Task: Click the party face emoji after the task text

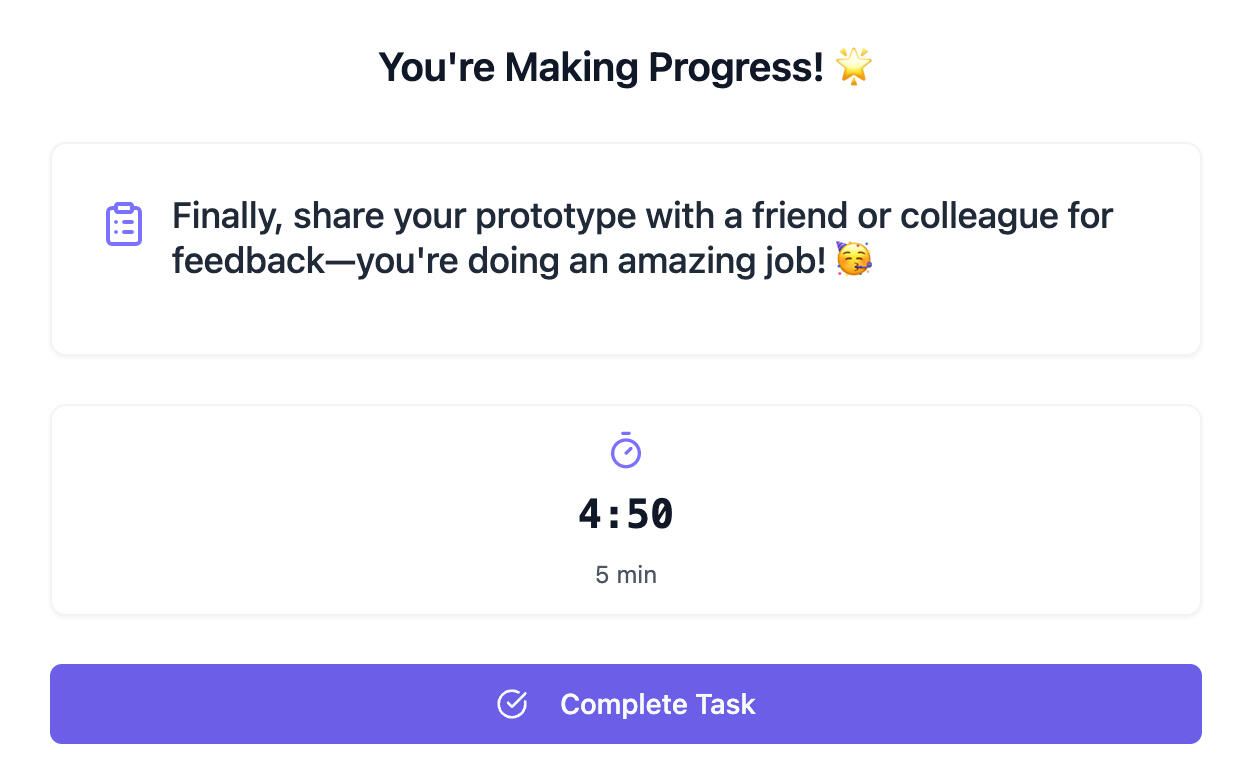Action: 854,261
